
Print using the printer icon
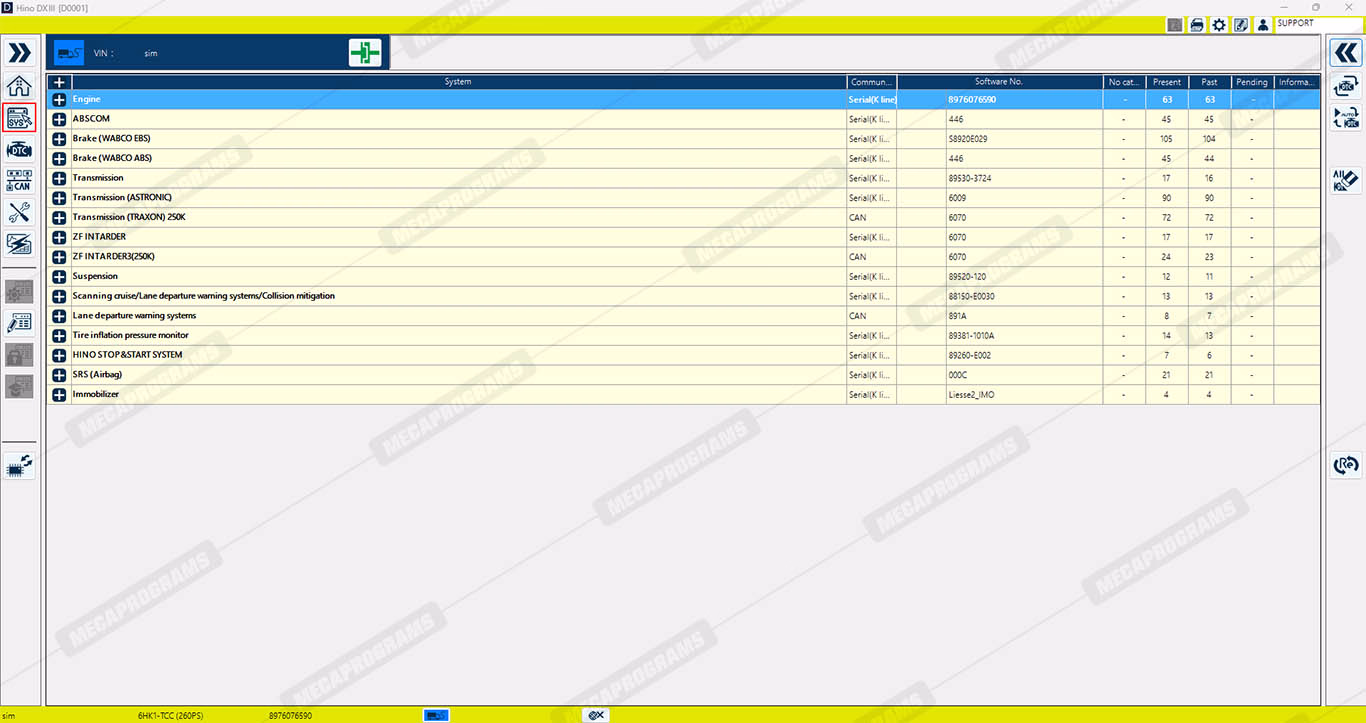pos(1196,25)
